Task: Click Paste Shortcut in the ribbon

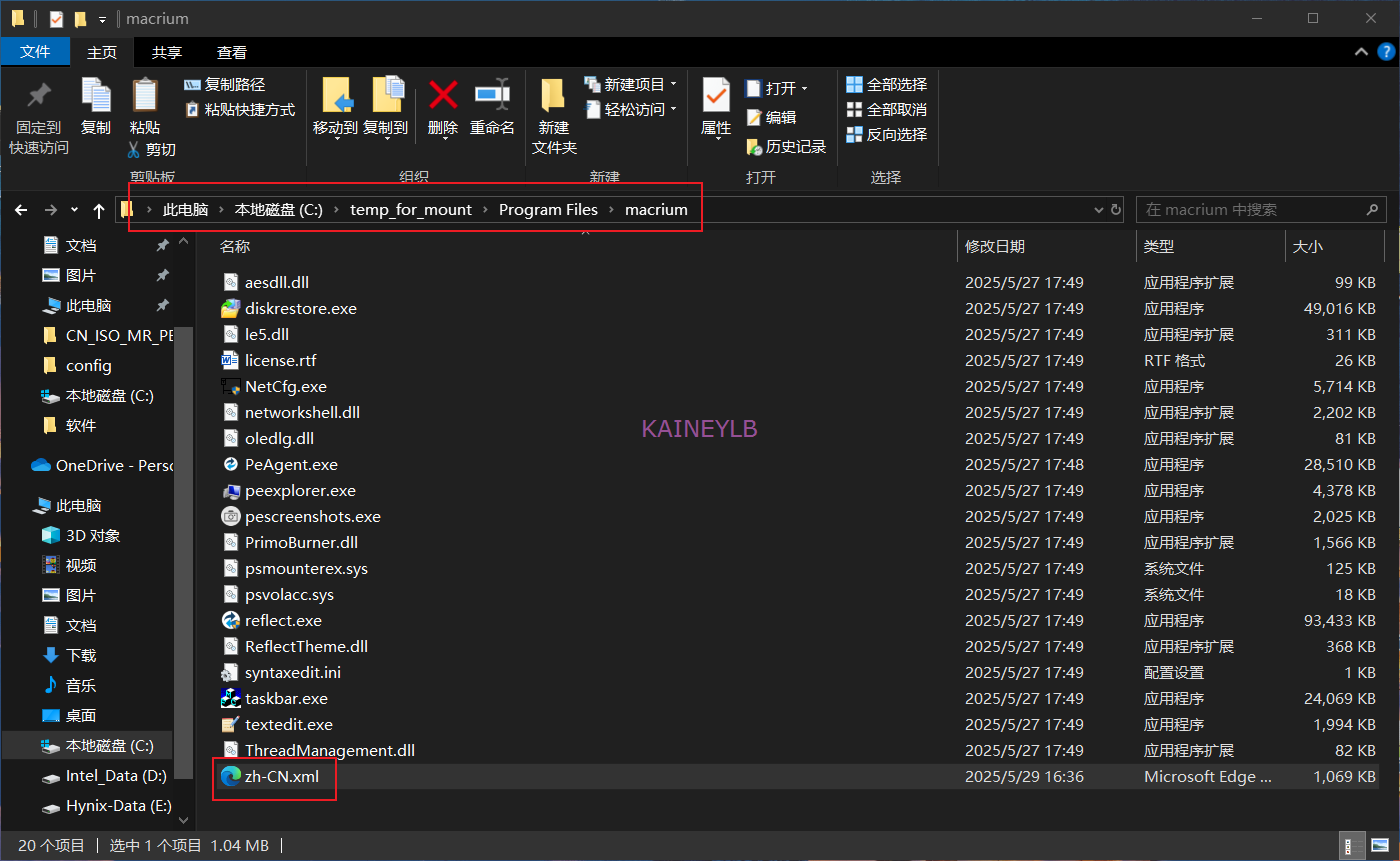Action: click(240, 110)
